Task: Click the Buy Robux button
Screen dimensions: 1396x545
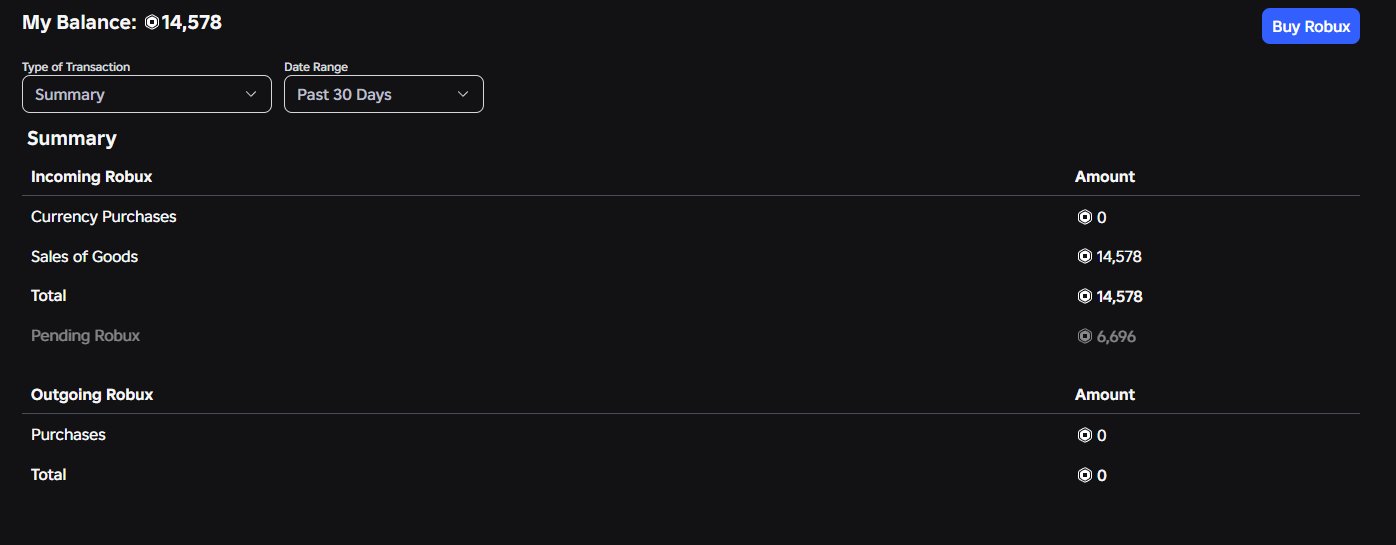Action: 1311,27
